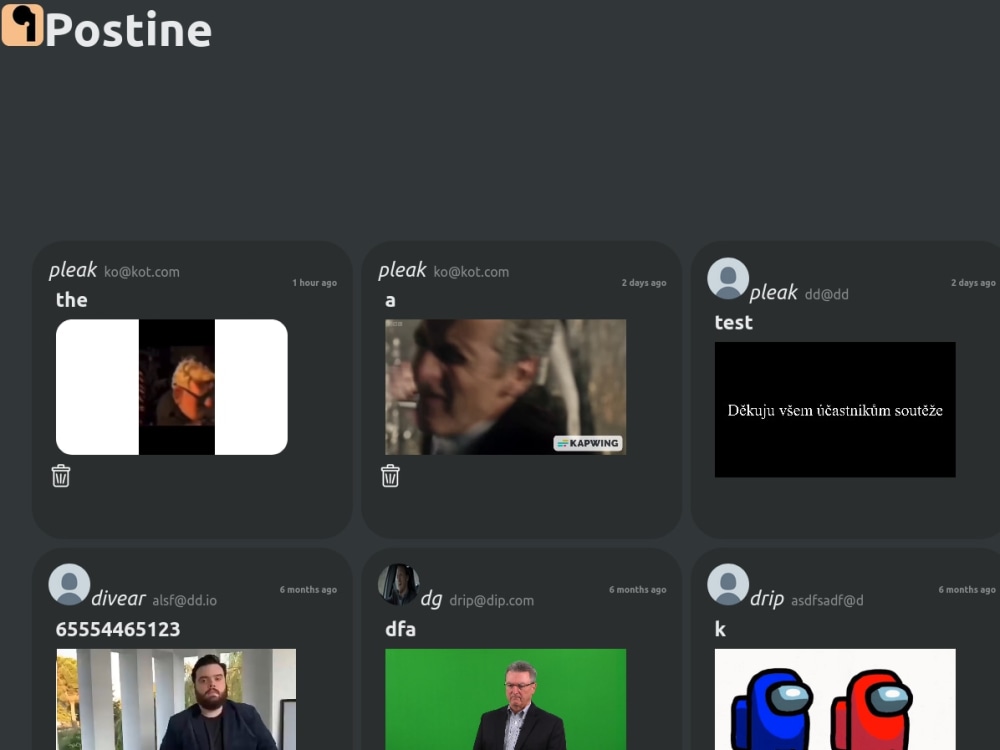Click the email alsf@dd.io

(184, 600)
